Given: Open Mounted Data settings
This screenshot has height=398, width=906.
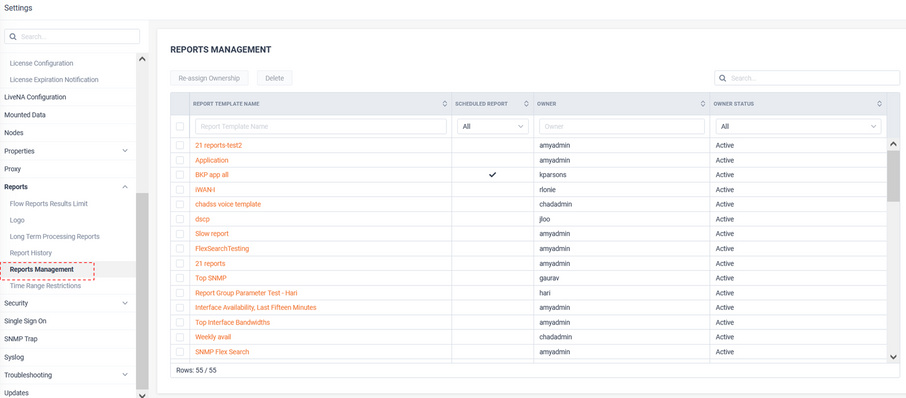Looking at the screenshot, I should coord(25,115).
